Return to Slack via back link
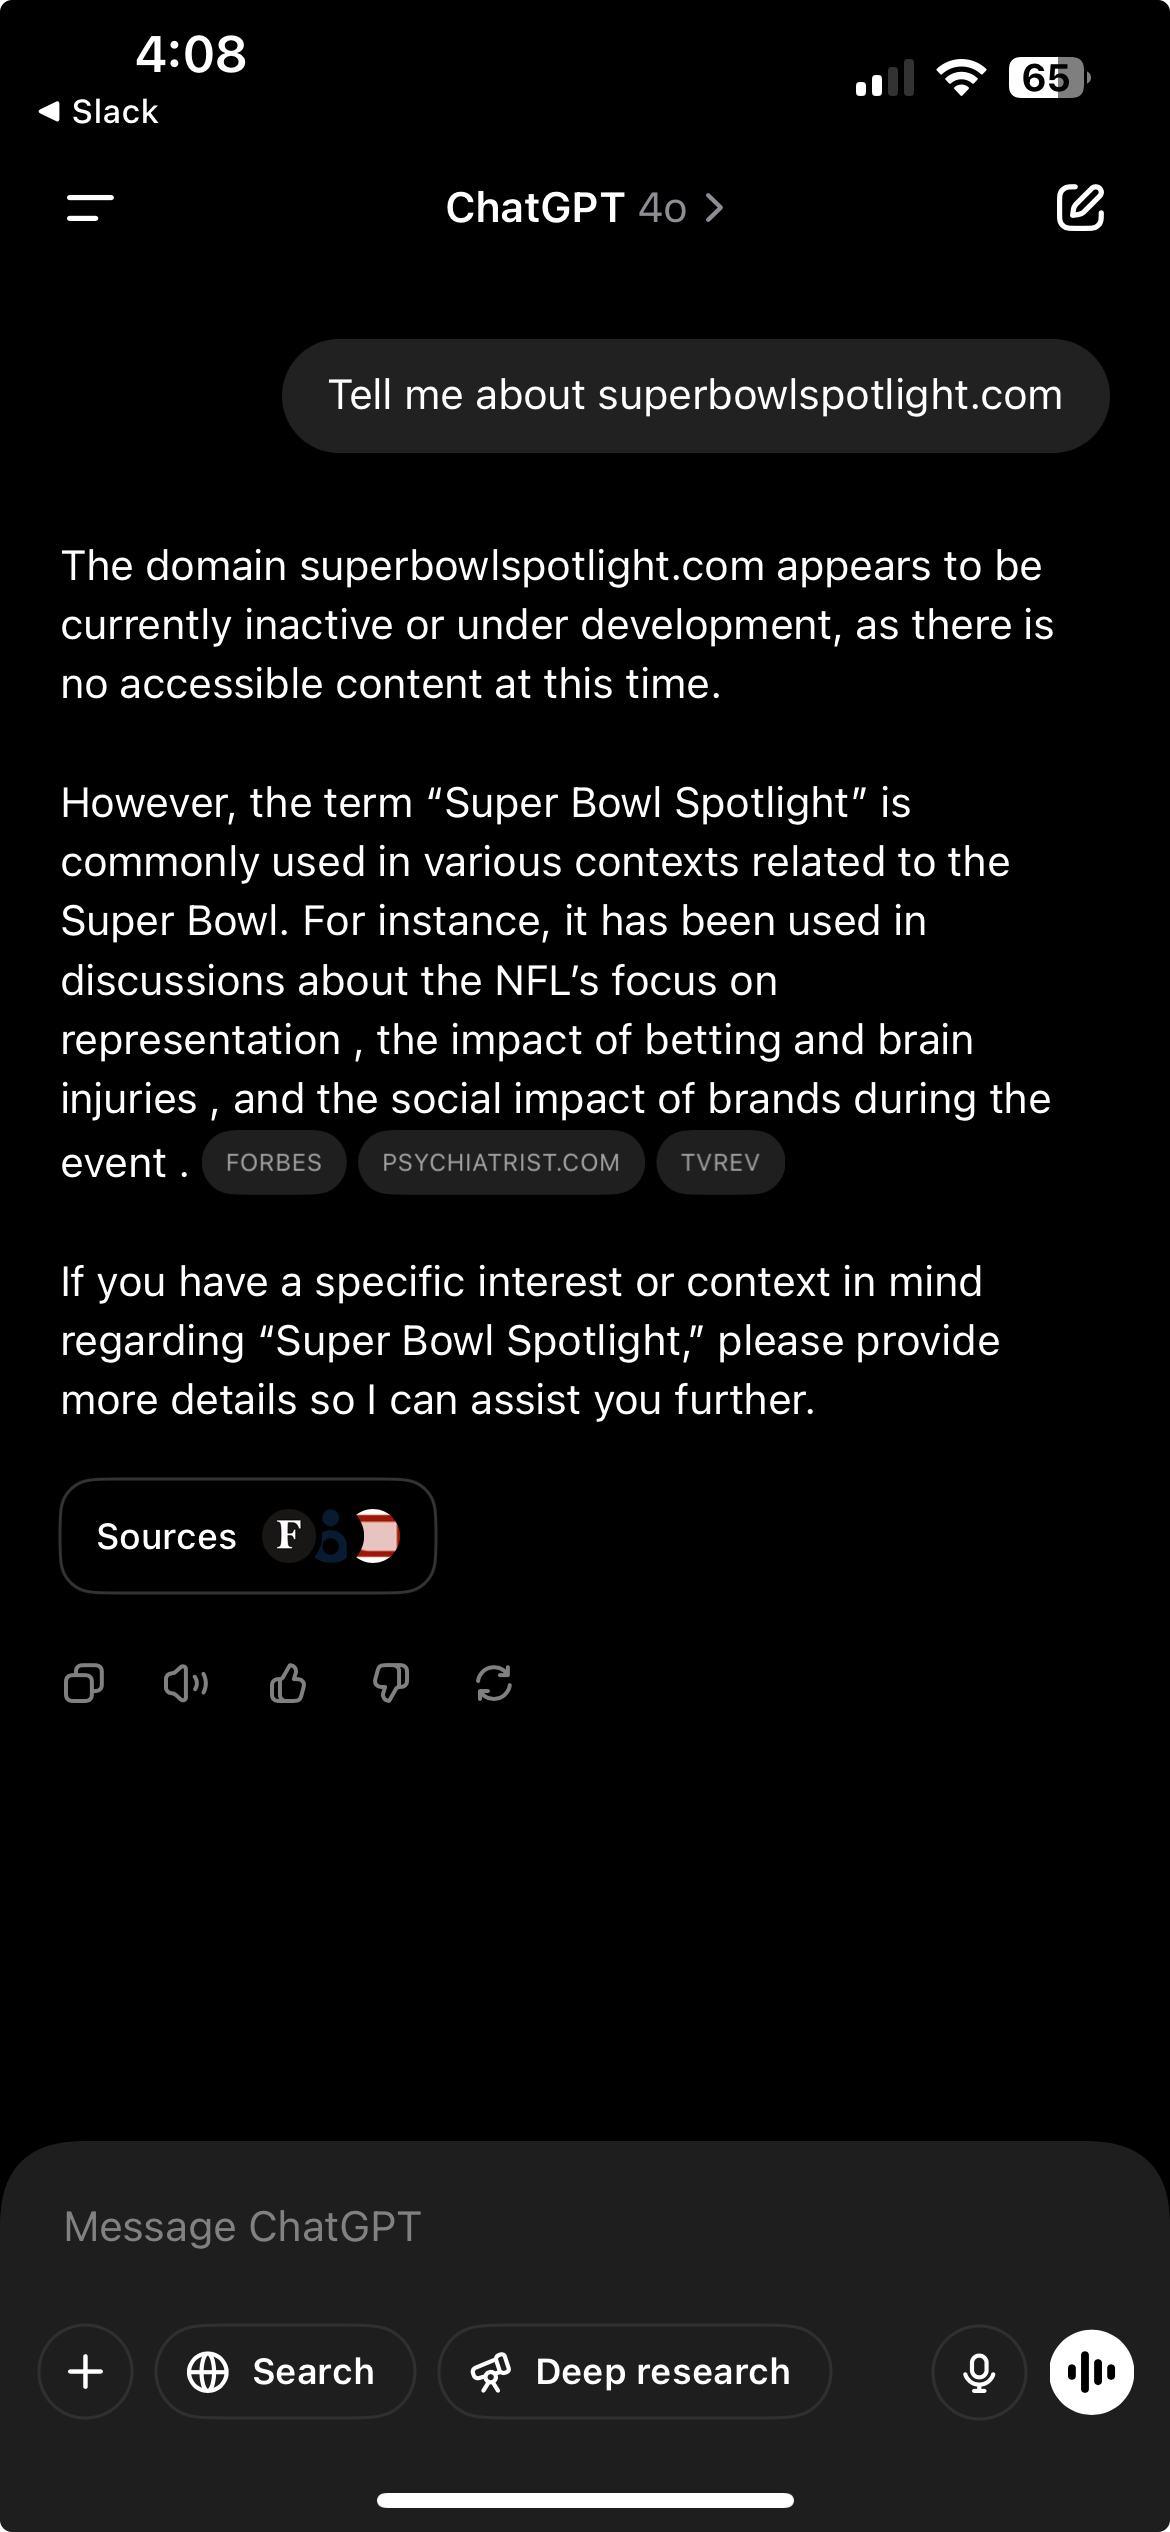1170x2532 pixels. pyautogui.click(x=98, y=111)
